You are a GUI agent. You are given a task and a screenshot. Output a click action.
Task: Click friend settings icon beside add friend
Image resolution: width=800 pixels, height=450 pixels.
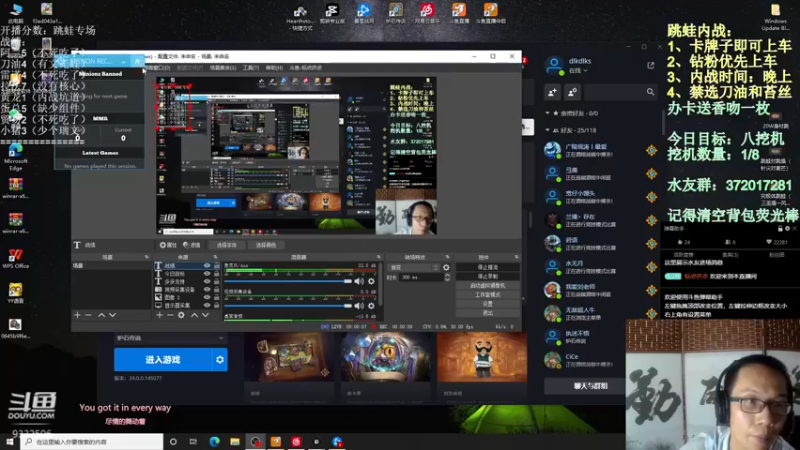572,92
